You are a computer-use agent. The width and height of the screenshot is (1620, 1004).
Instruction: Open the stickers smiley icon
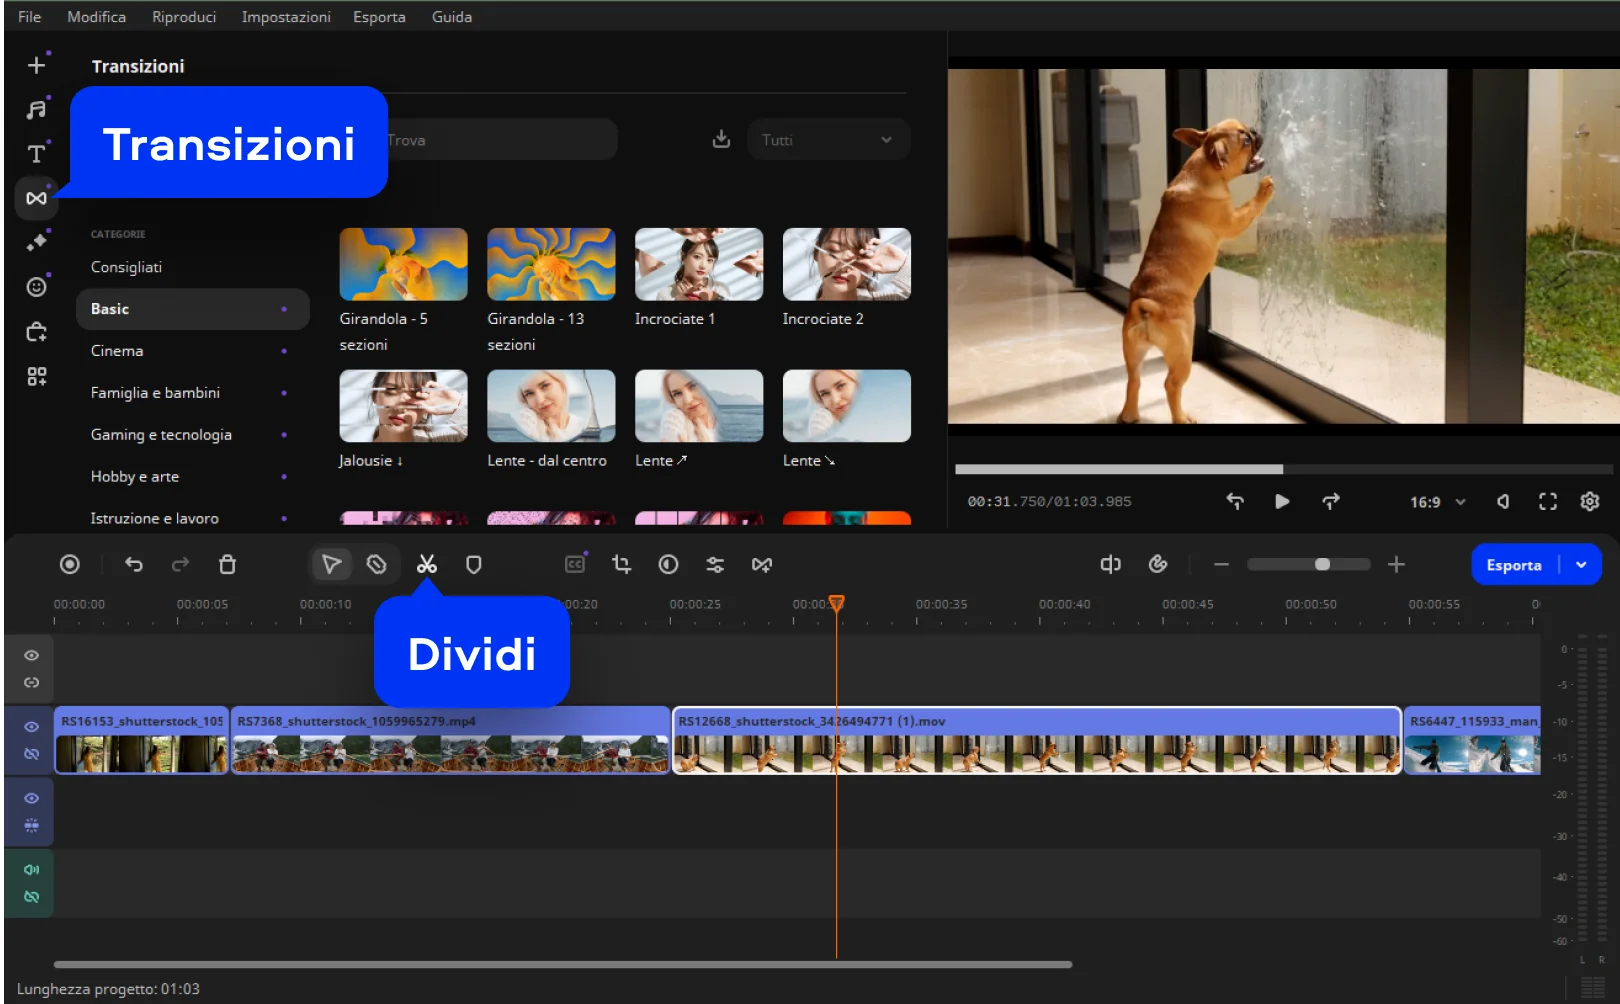37,287
